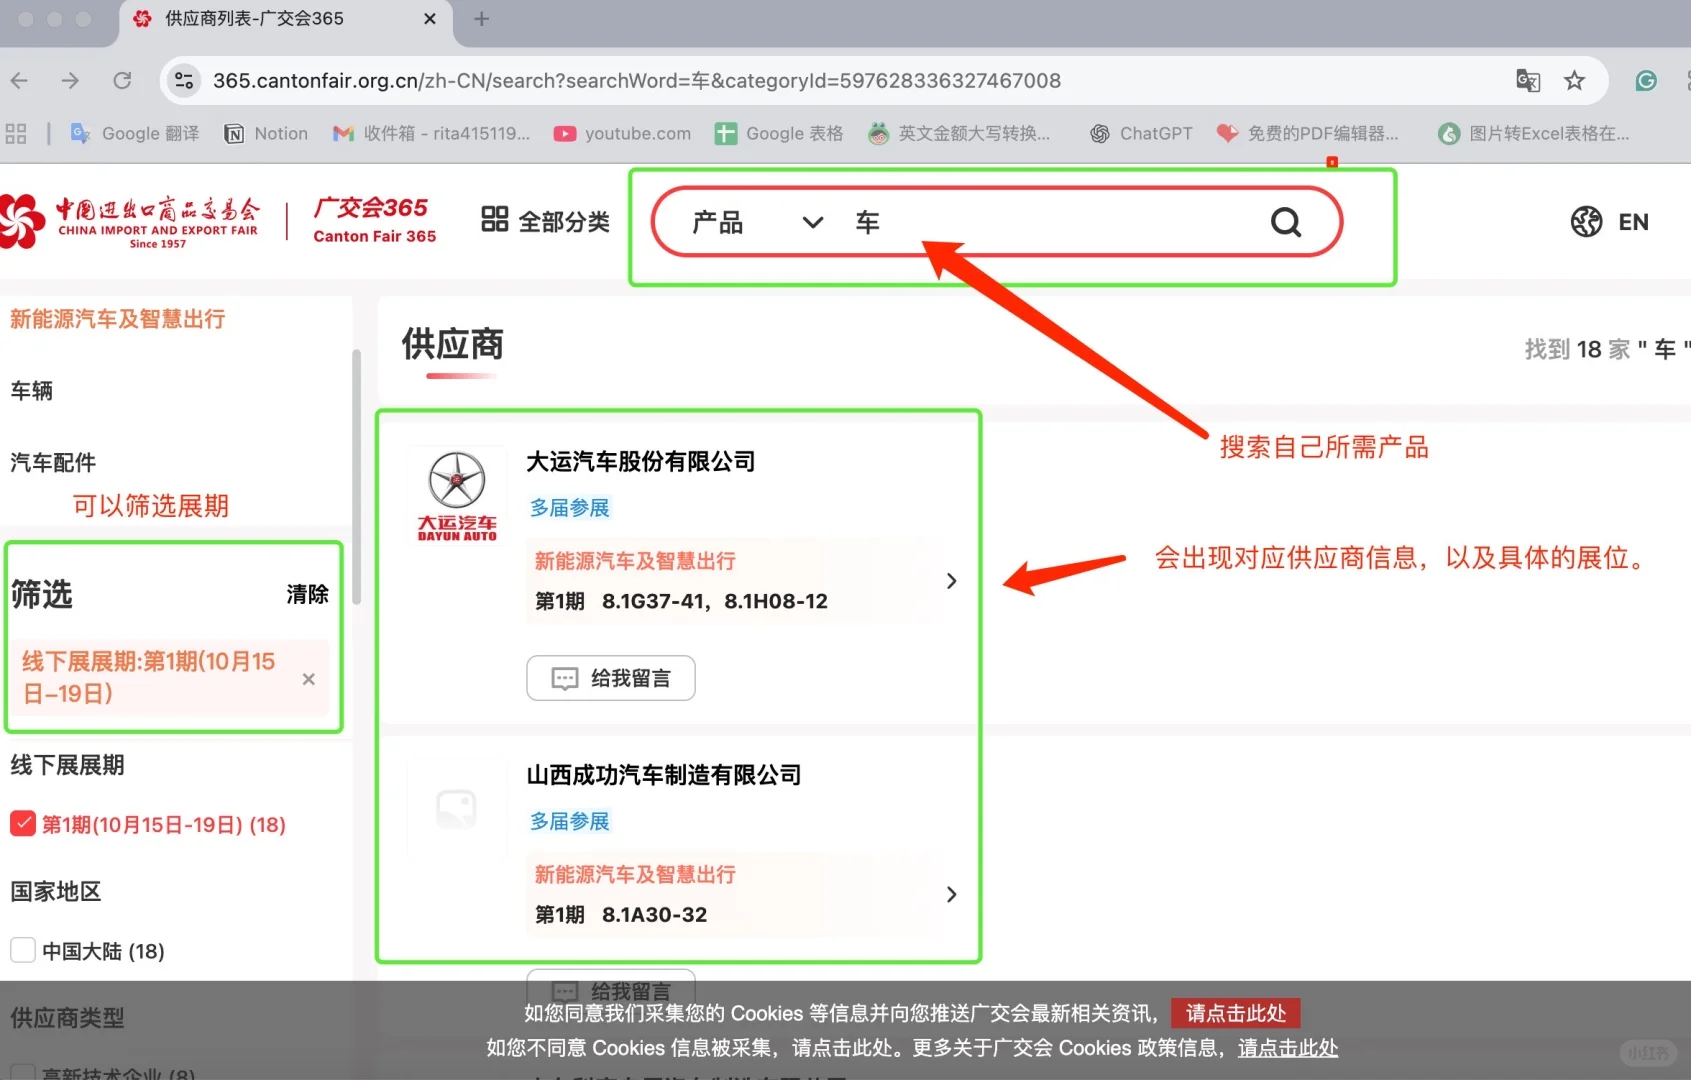Close the 供应商列表-广交会365 tab
This screenshot has width=1691, height=1080.
(430, 19)
